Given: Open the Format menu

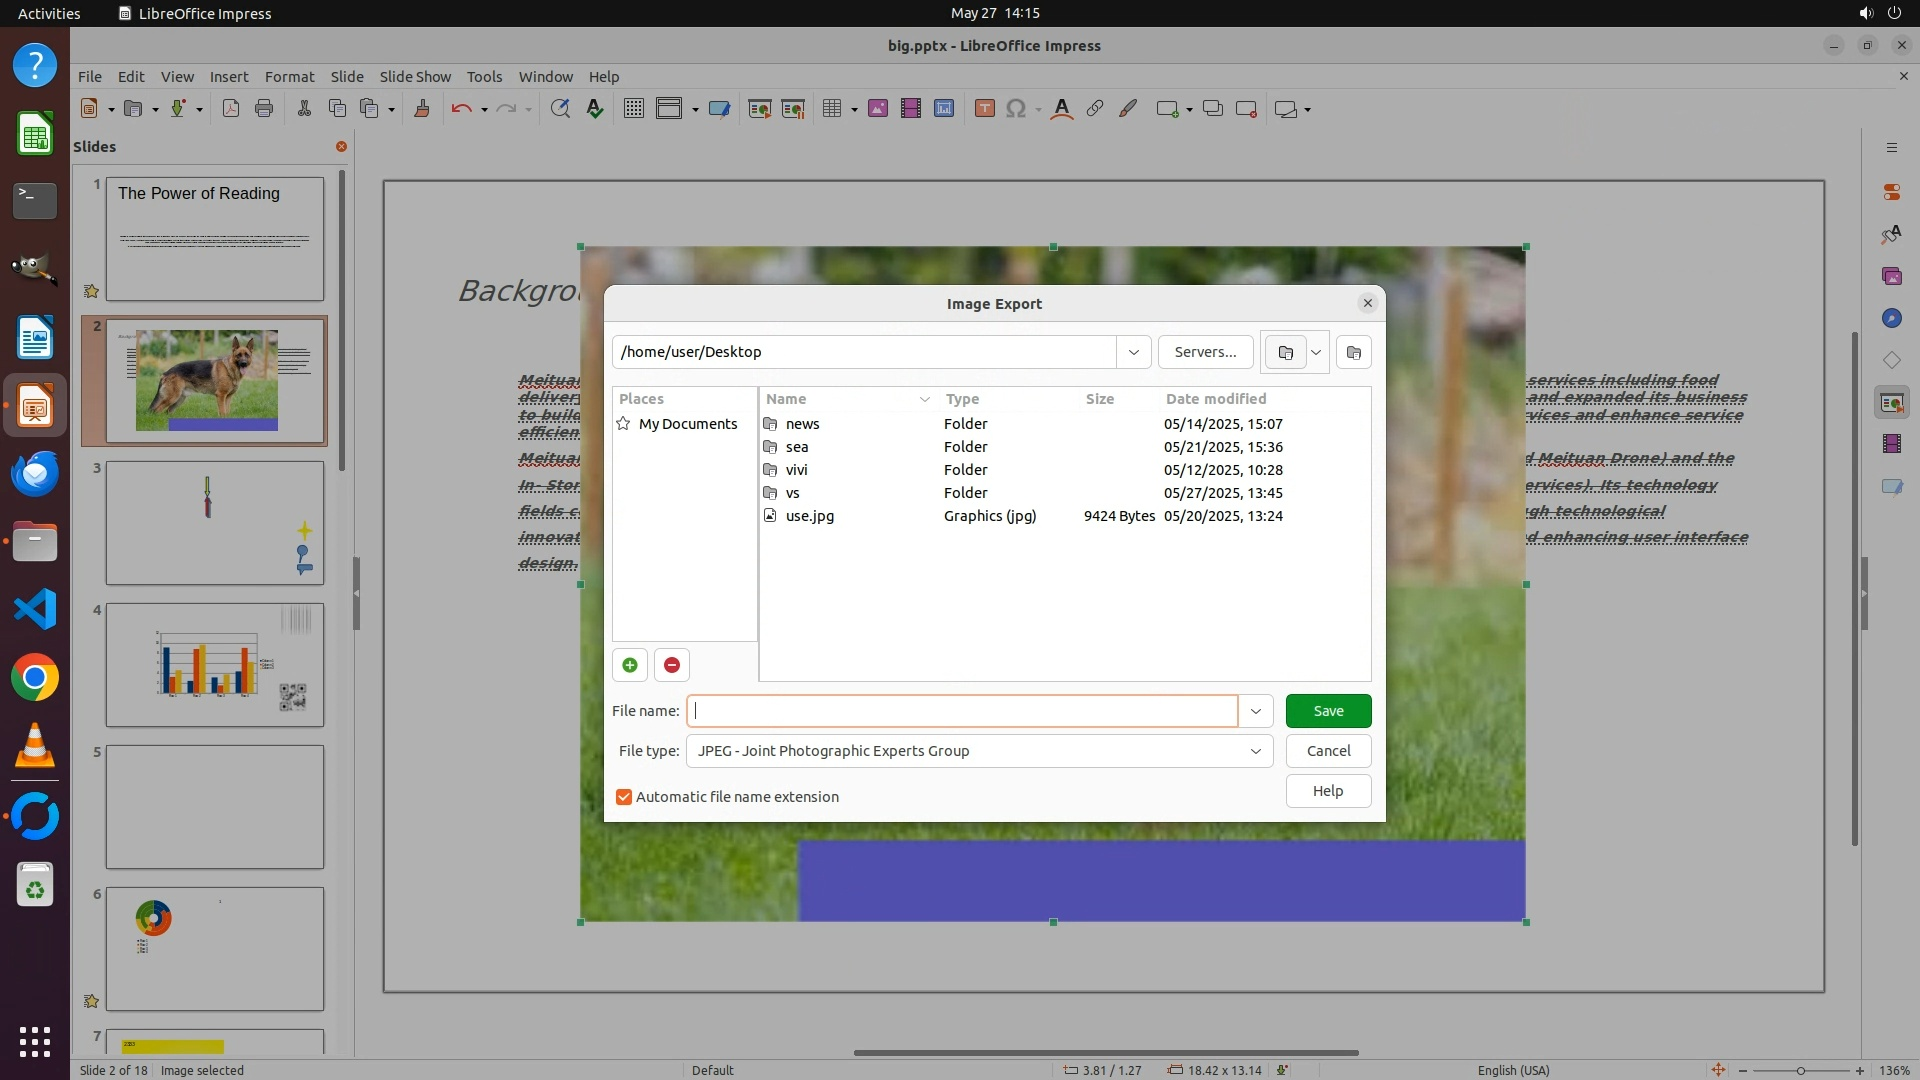Looking at the screenshot, I should point(289,77).
